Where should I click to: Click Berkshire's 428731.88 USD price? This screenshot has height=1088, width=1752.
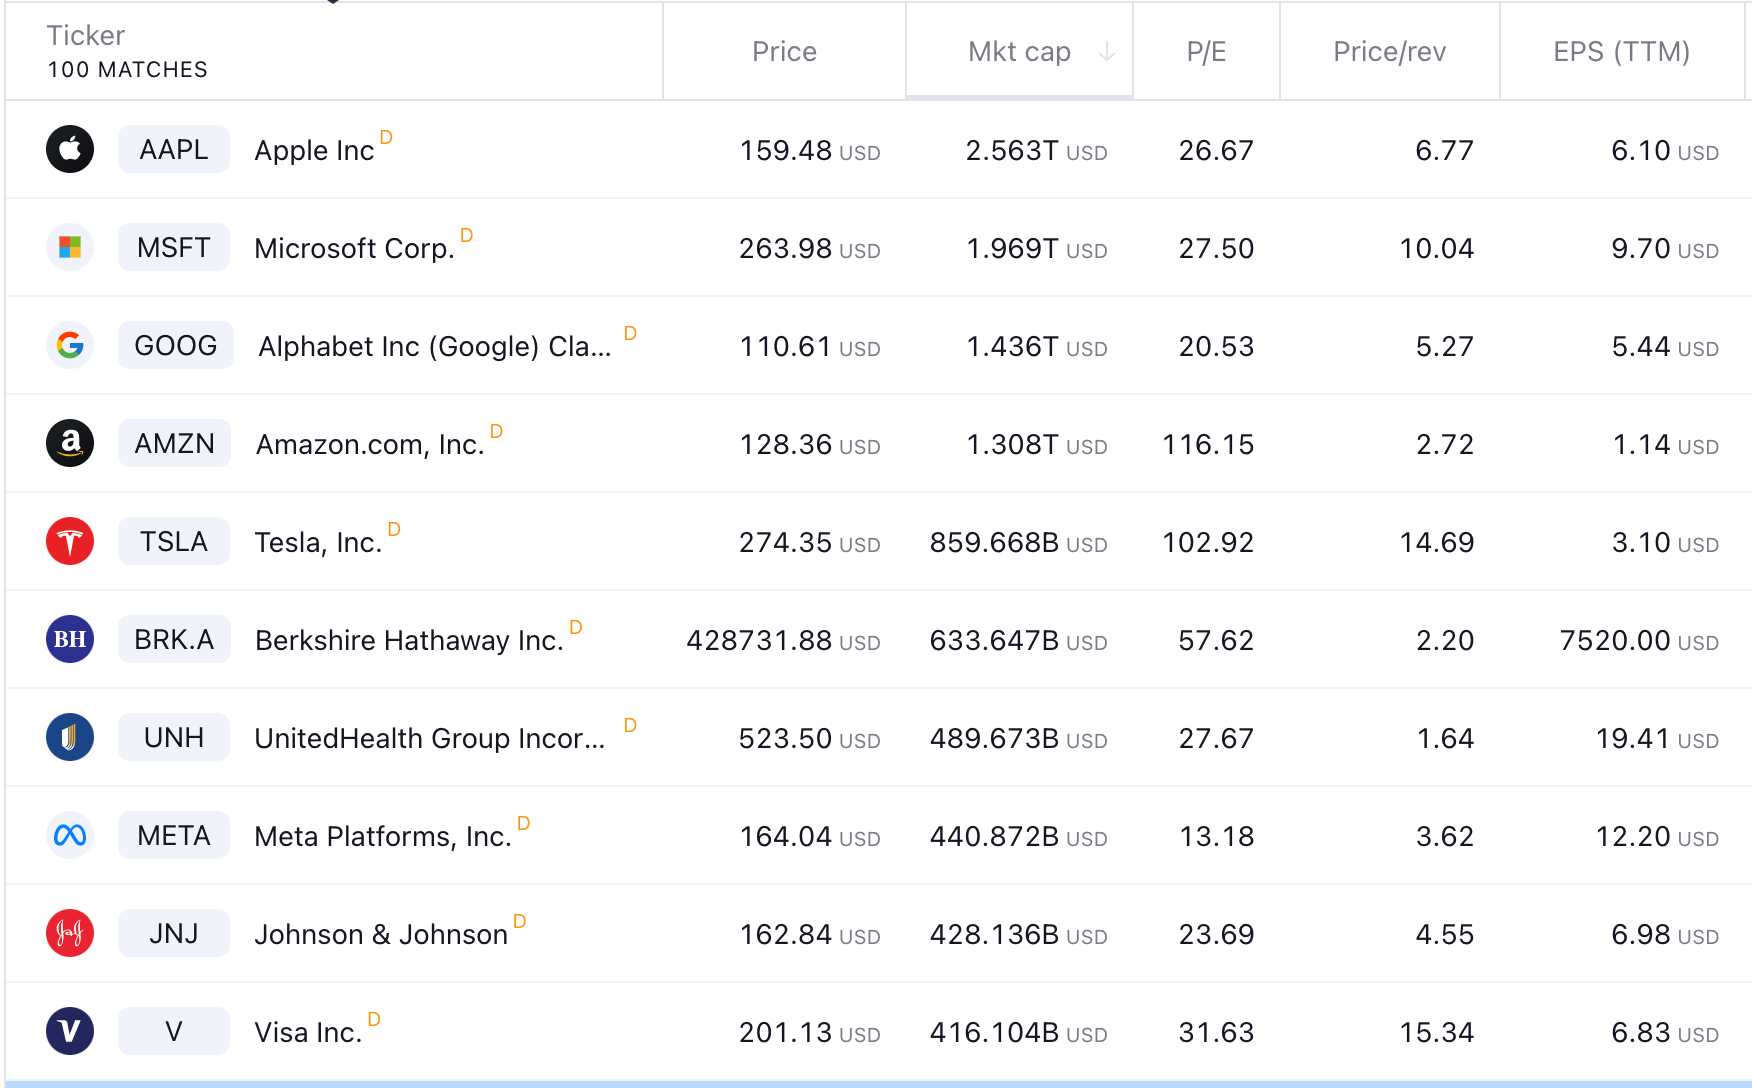pyautogui.click(x=783, y=641)
